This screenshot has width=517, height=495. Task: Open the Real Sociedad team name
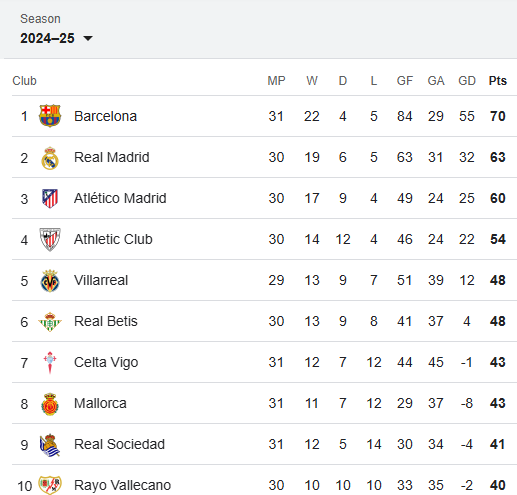(119, 444)
